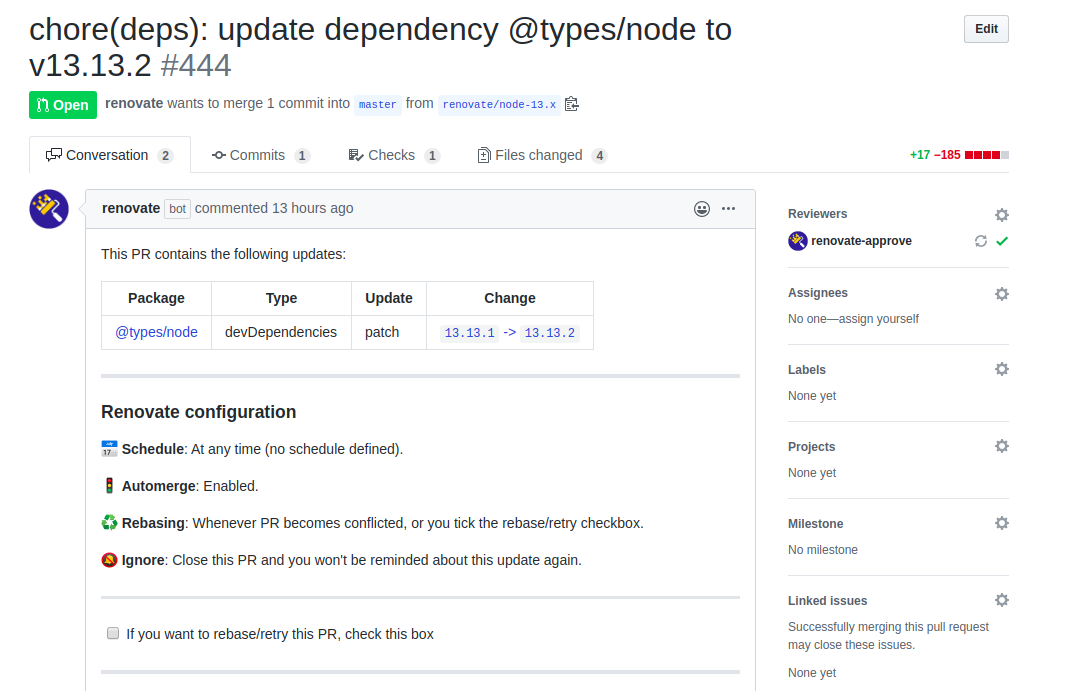The width and height of the screenshot is (1079, 691).
Task: Click the Milestone sidebar heading
Action: click(815, 524)
